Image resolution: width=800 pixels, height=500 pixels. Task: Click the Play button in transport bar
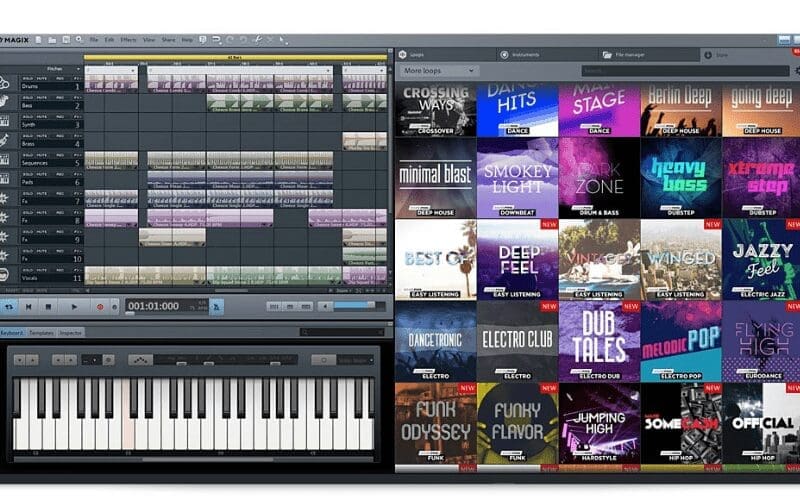(74, 306)
